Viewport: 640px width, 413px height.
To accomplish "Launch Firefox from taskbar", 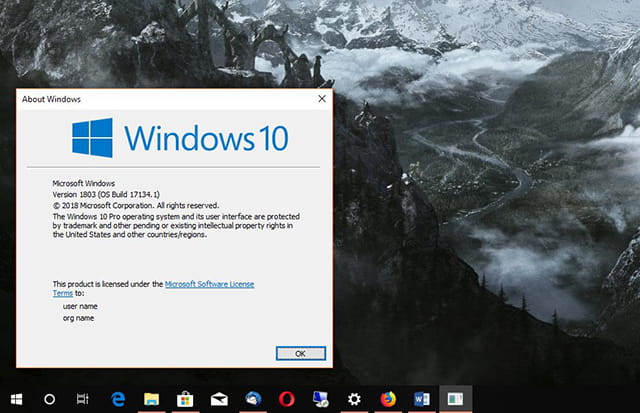I will (388, 399).
